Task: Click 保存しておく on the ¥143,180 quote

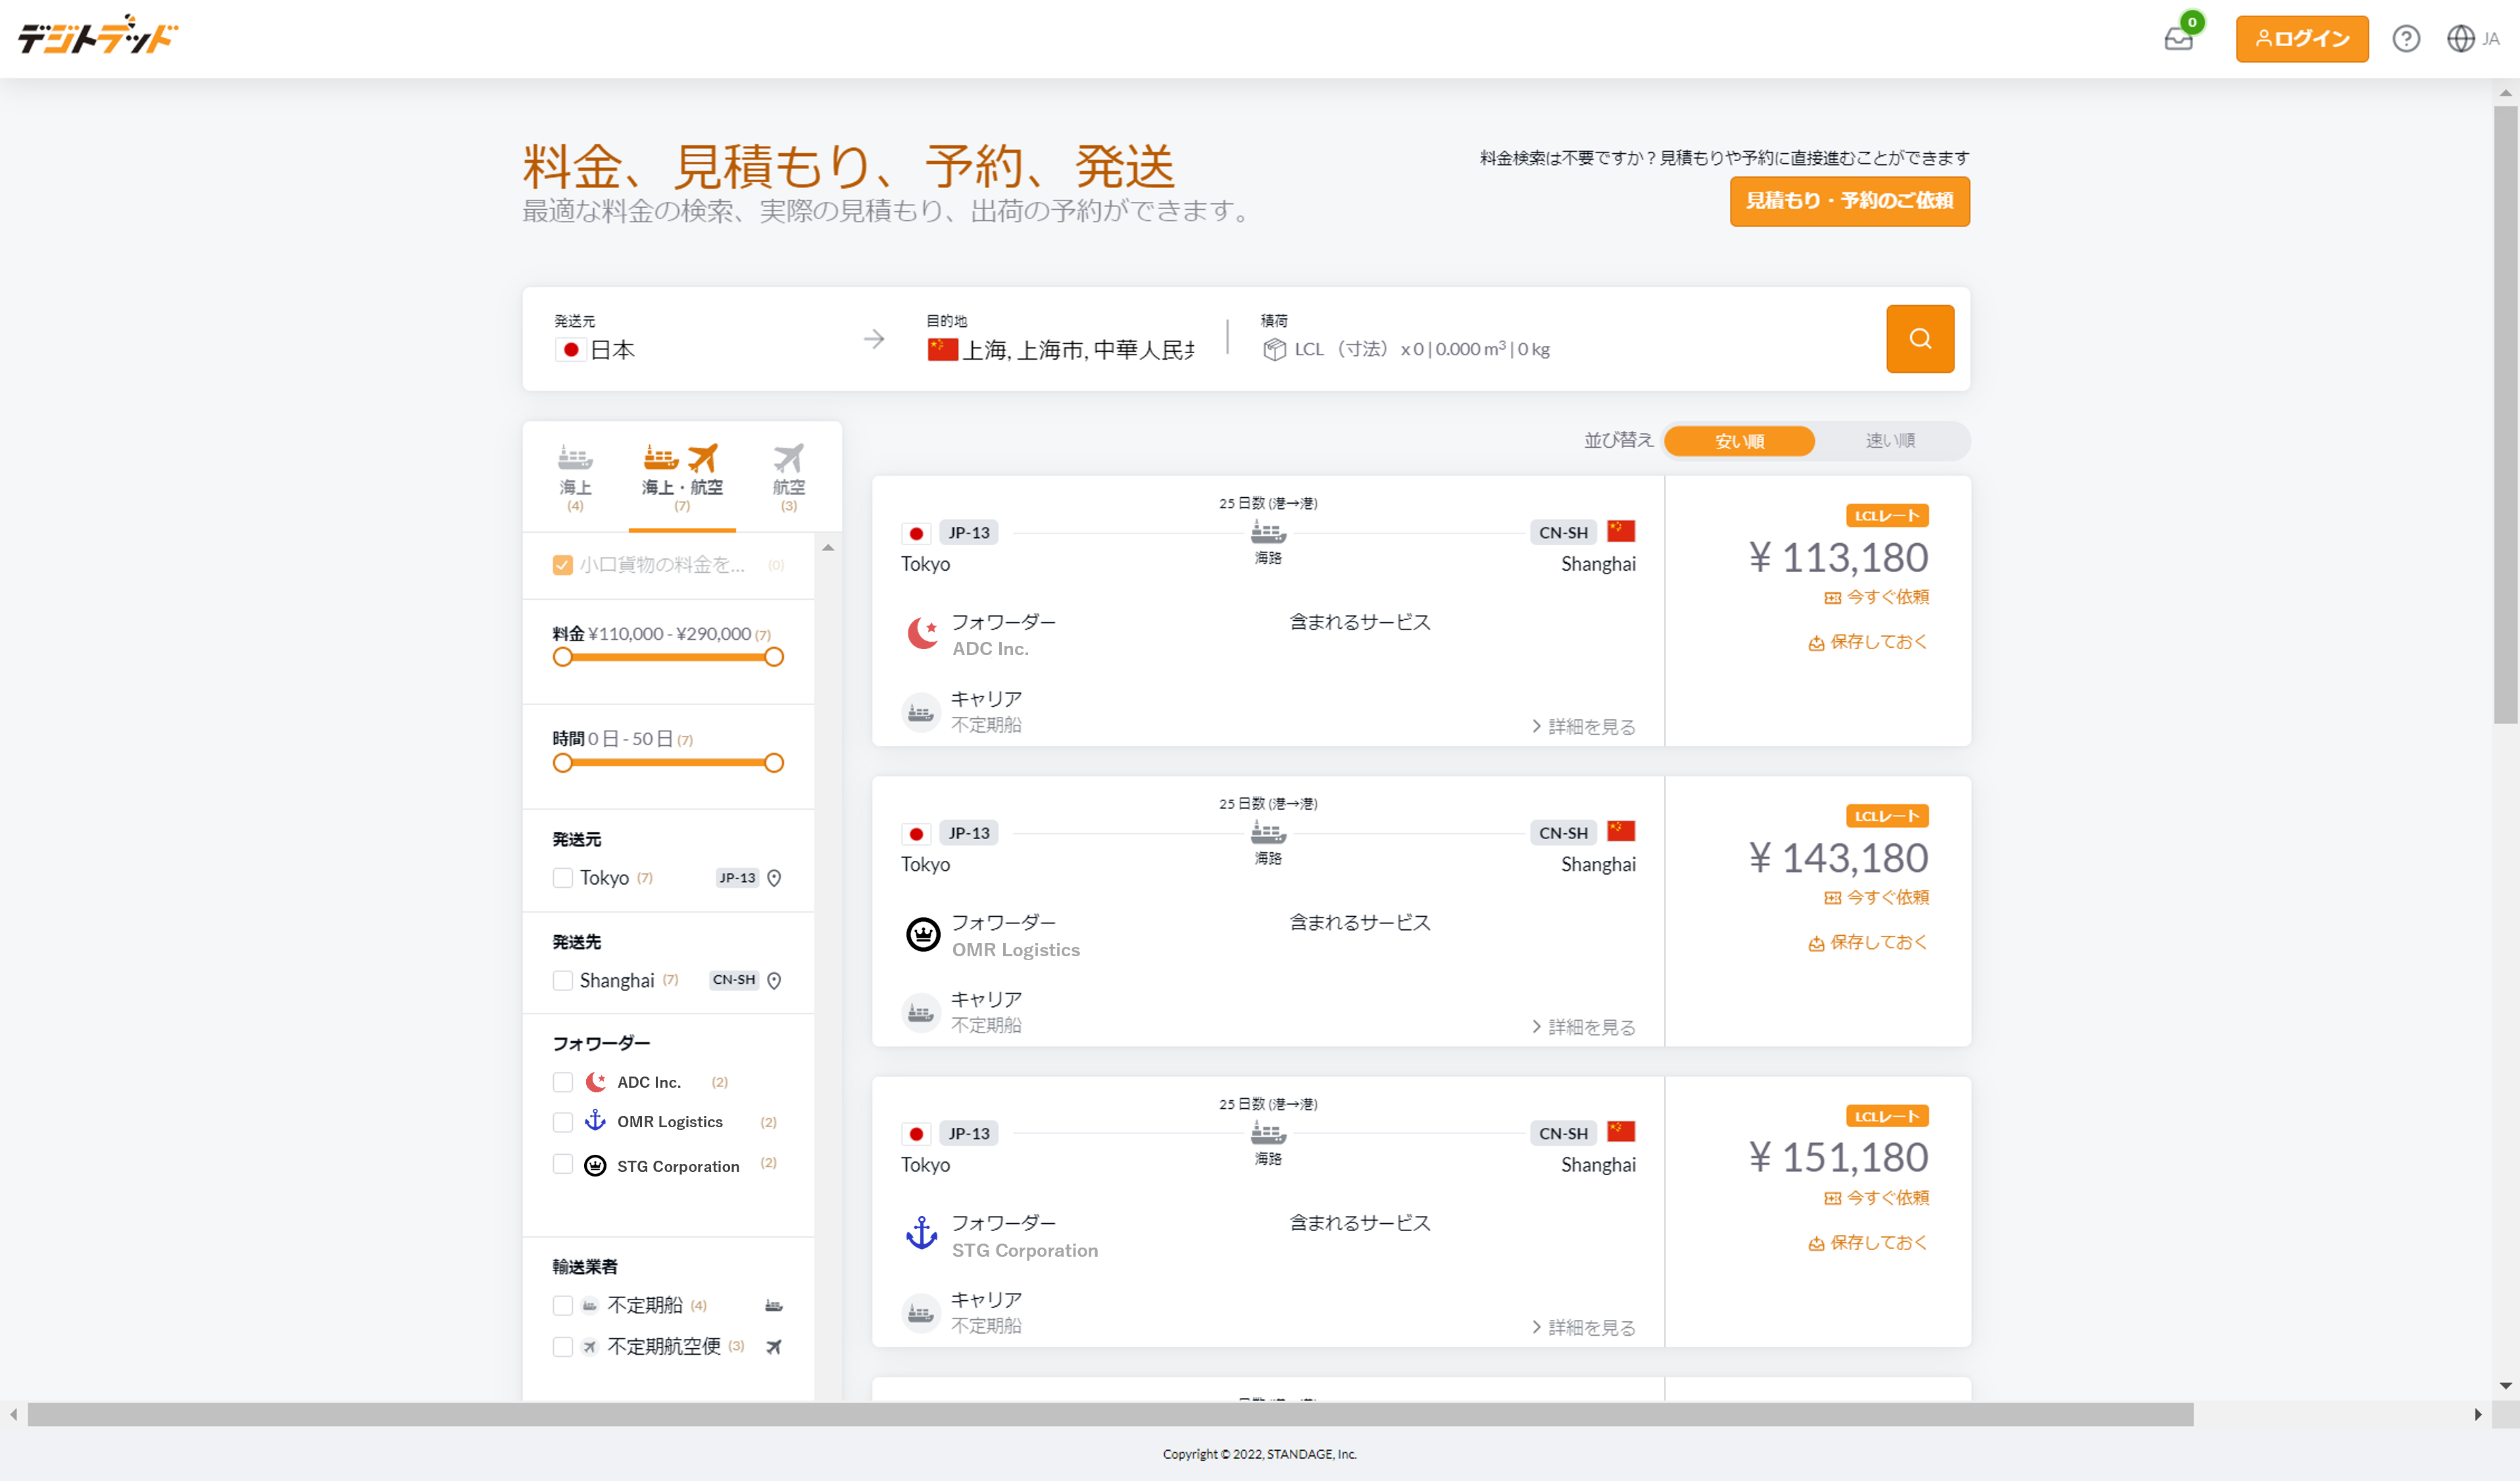Action: tap(1867, 942)
